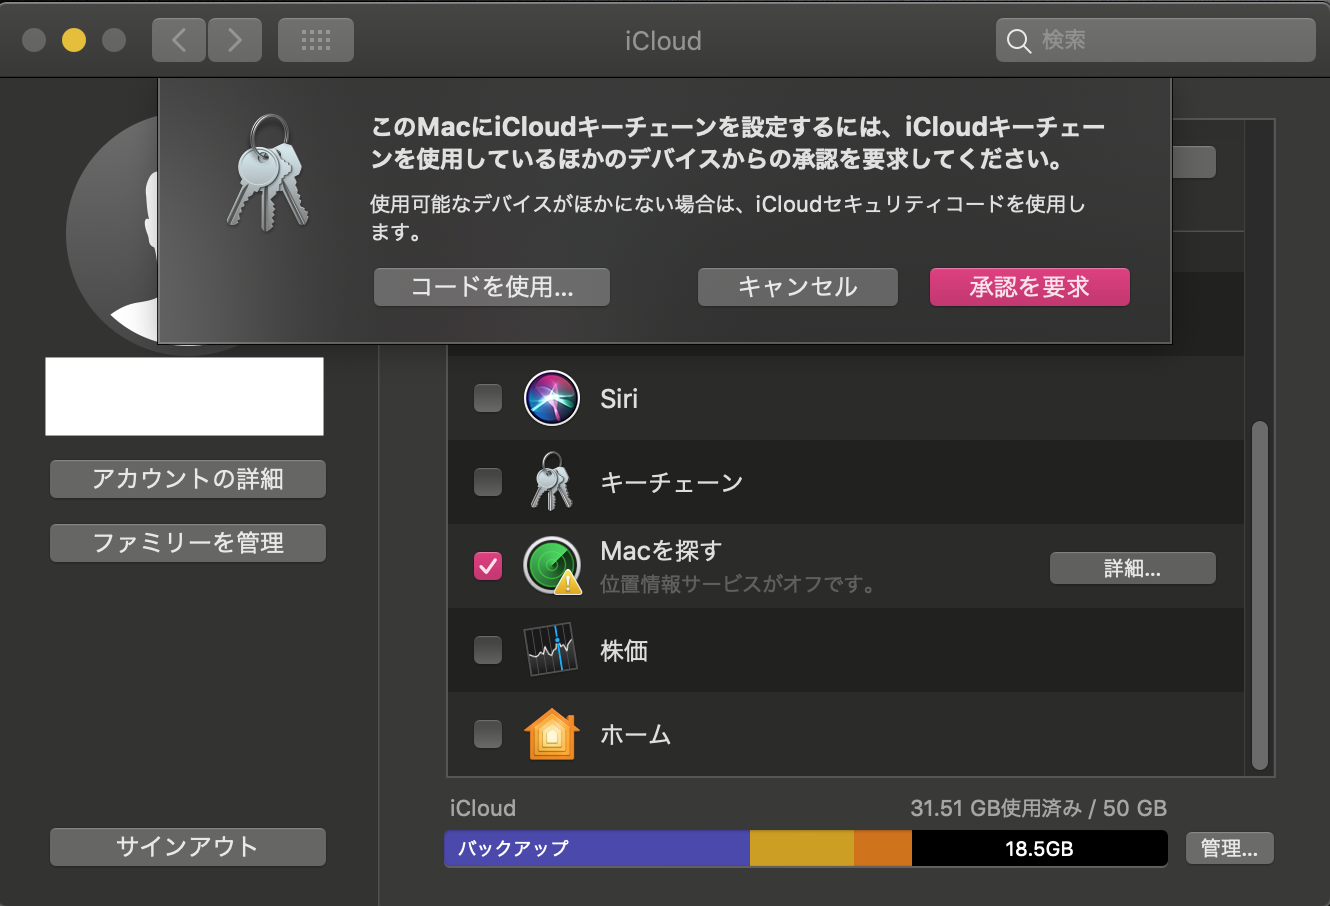Open アカウントの詳細

188,479
